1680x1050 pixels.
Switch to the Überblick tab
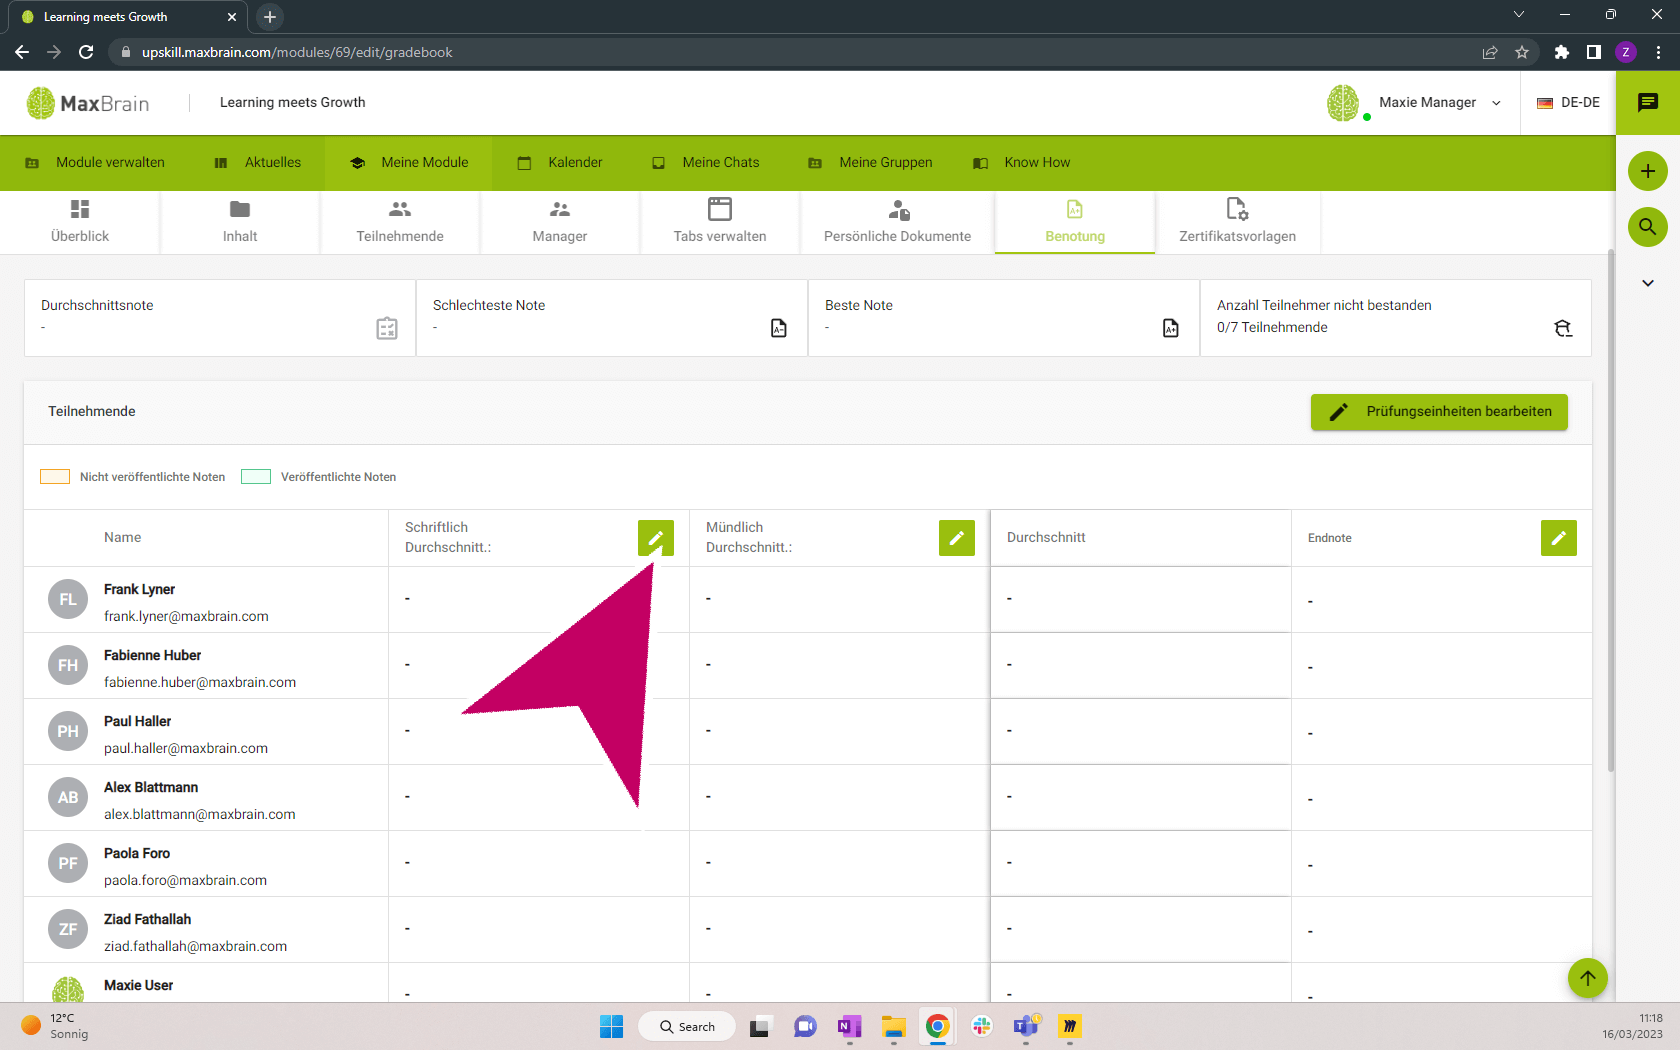pyautogui.click(x=80, y=222)
